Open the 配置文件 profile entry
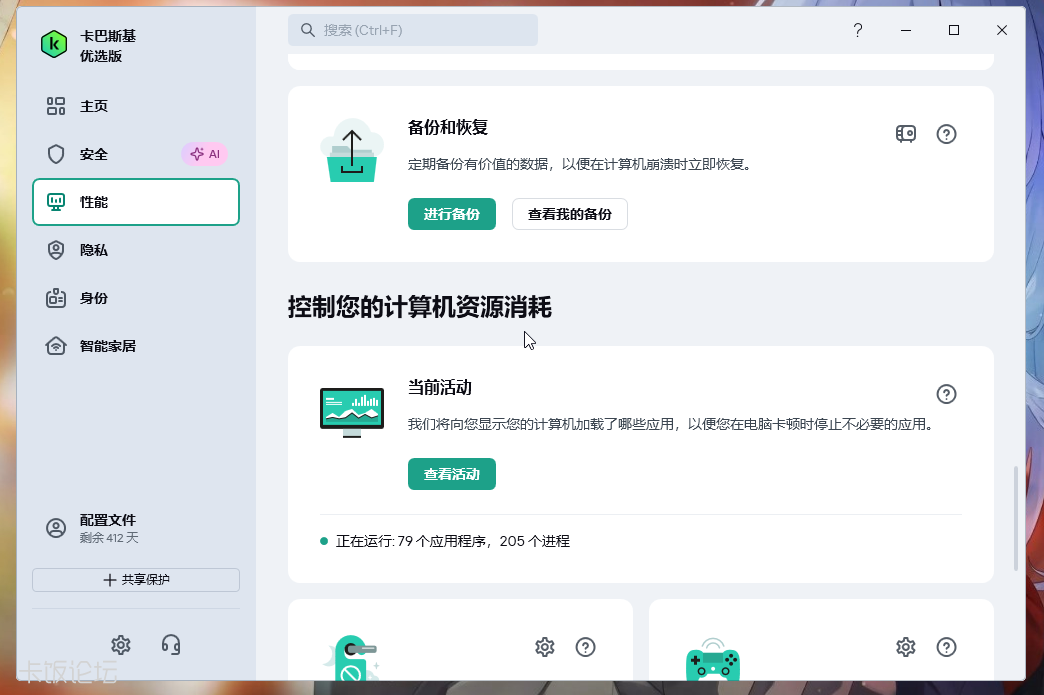 coord(136,528)
